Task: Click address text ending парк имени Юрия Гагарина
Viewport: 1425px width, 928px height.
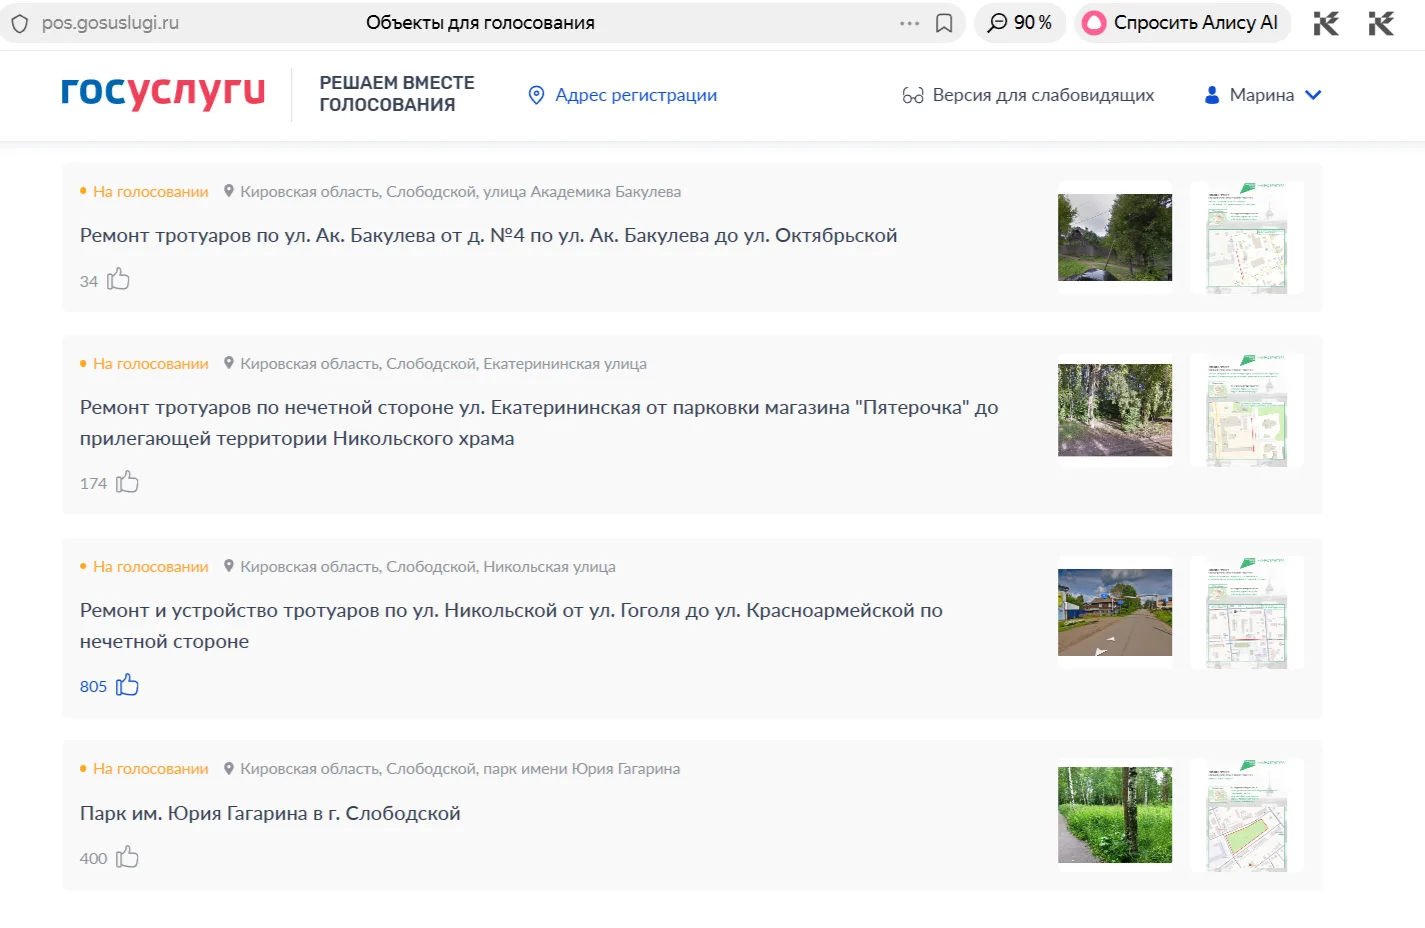Action: coord(460,768)
